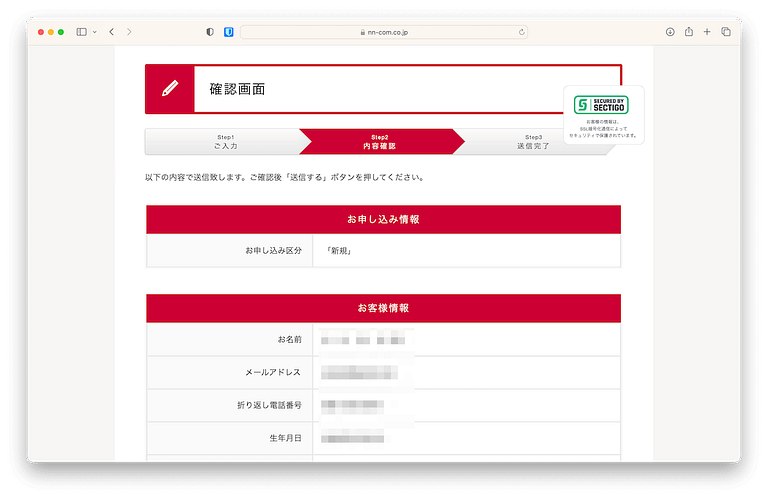Show the tab overview

click(x=726, y=32)
